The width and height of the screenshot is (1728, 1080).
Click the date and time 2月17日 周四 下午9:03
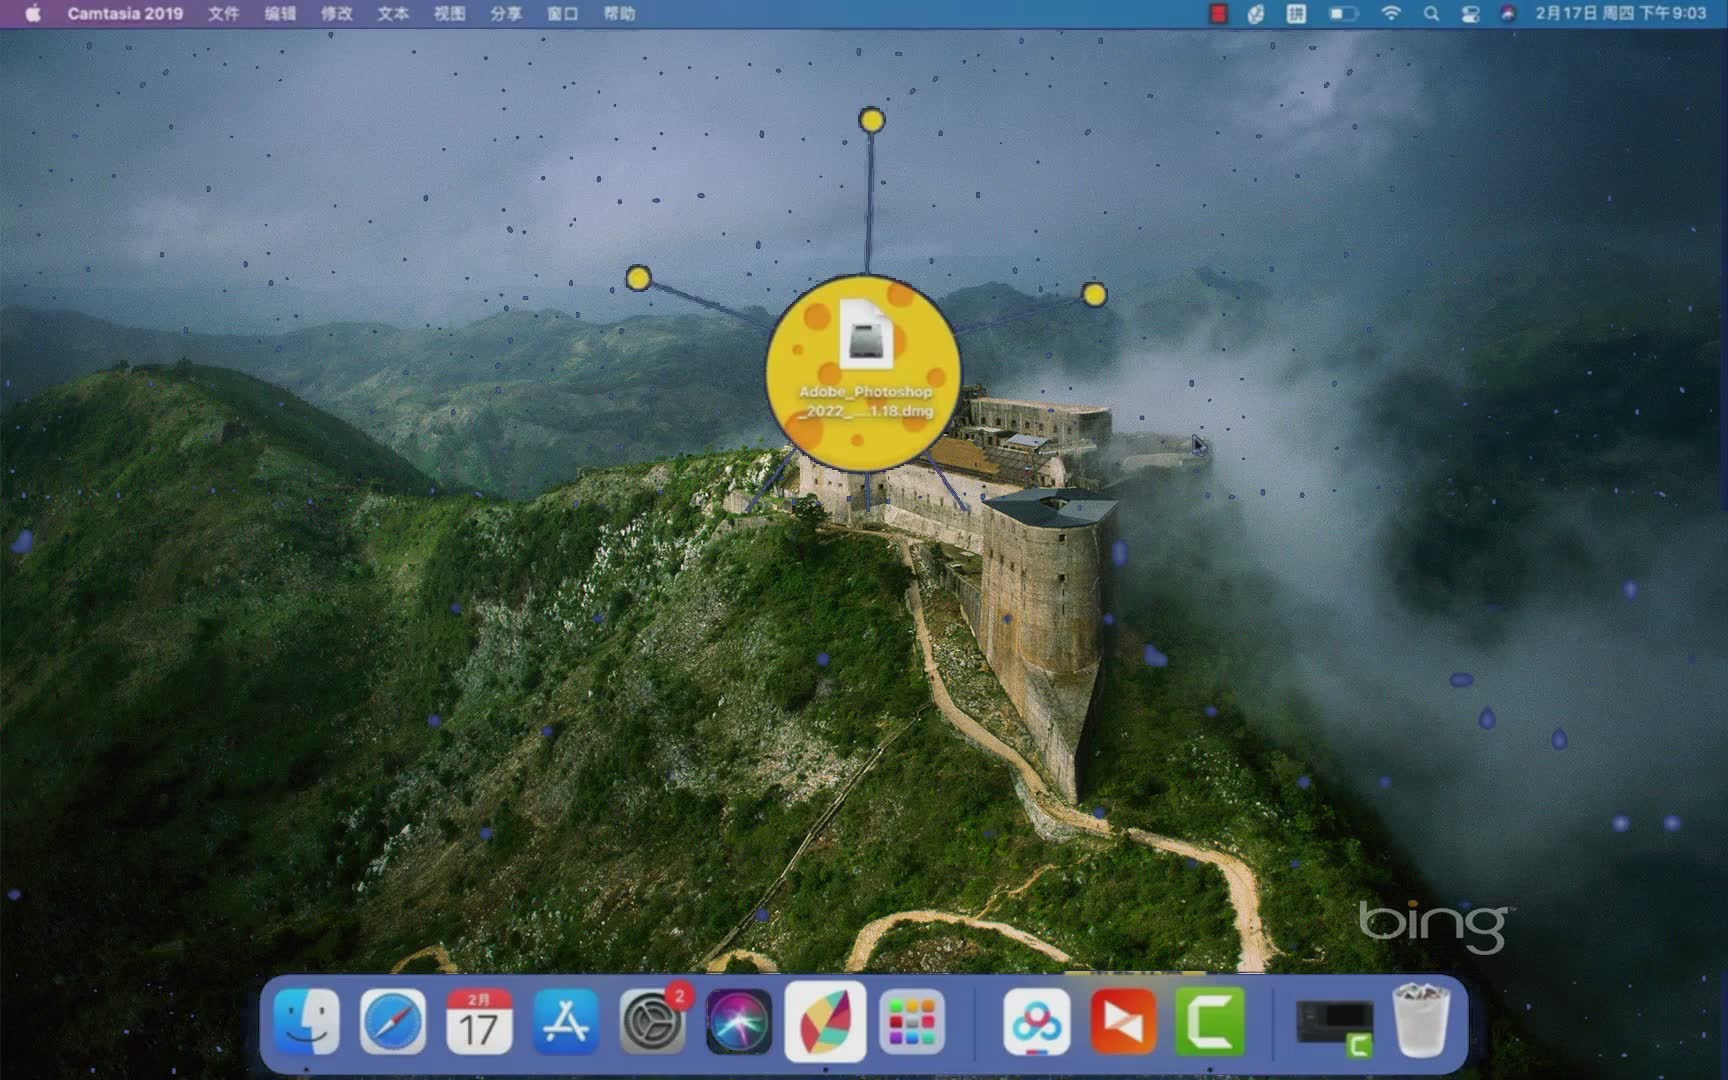click(1621, 13)
